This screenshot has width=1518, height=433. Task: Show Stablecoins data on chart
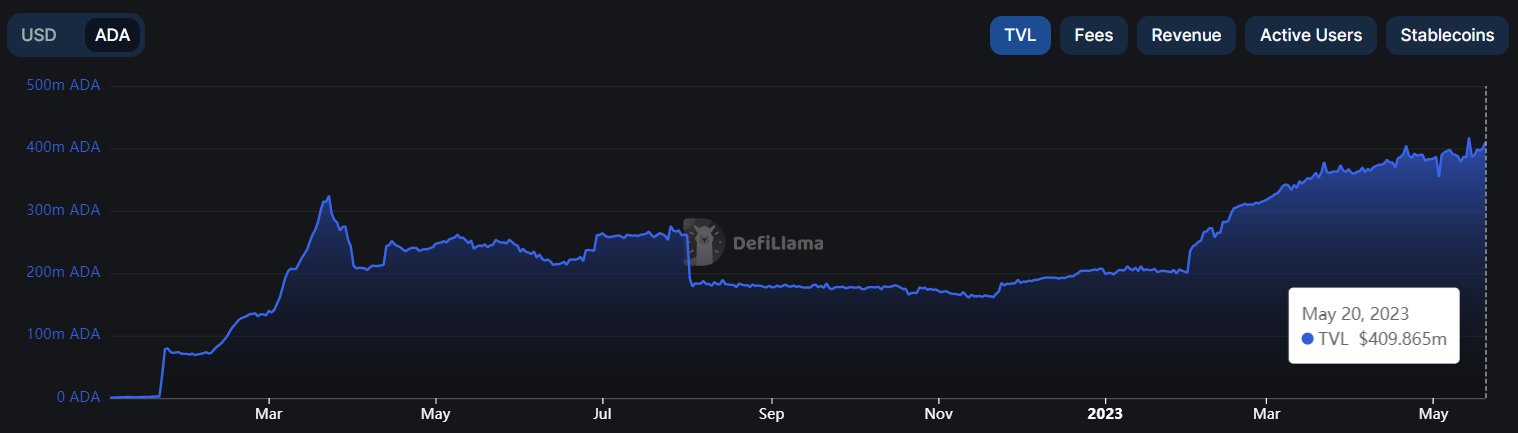coord(1447,35)
